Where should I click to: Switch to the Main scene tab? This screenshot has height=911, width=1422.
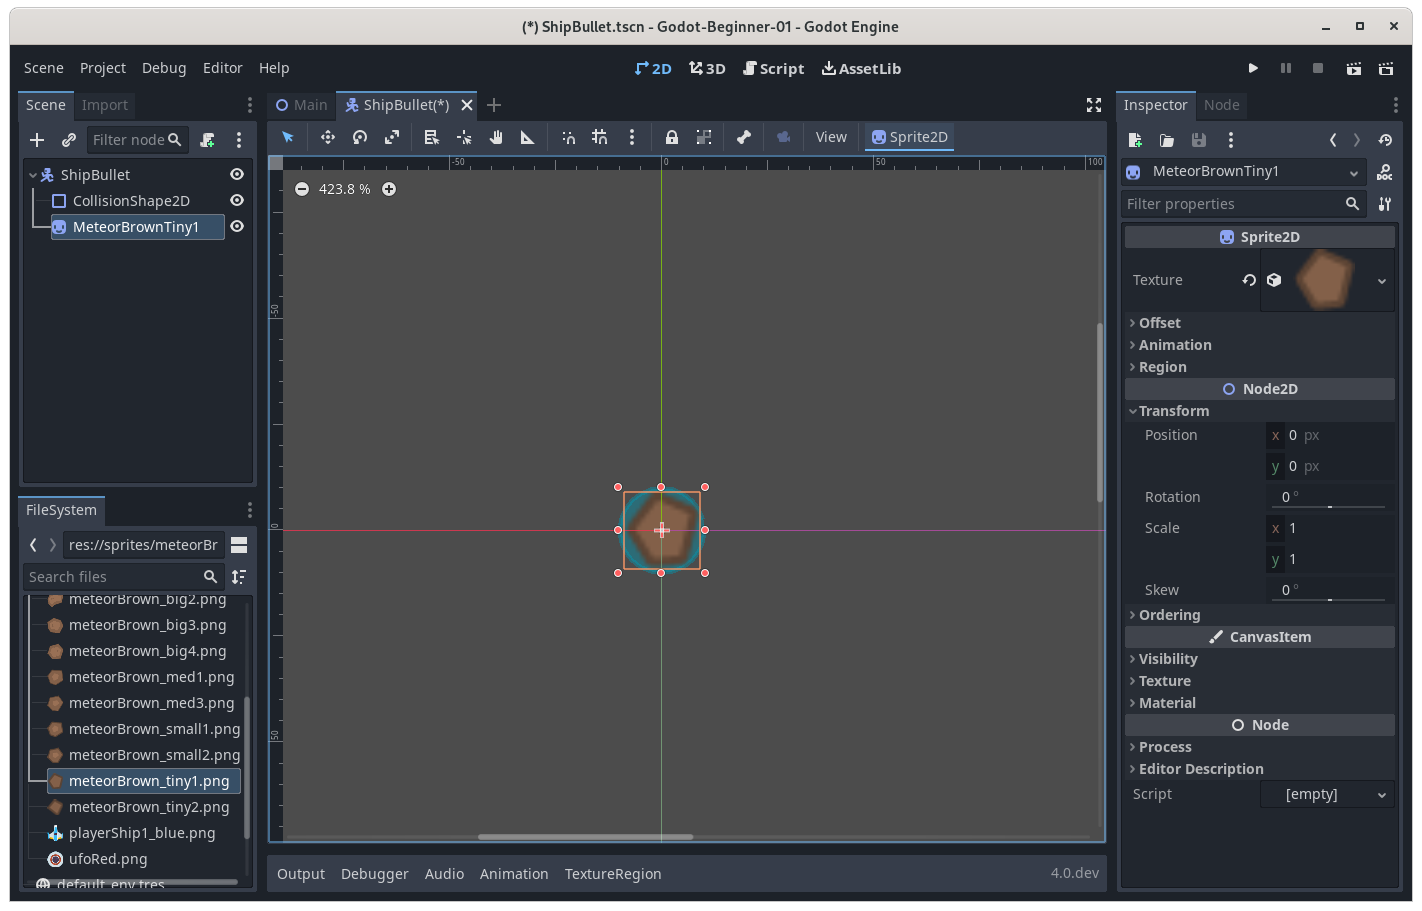(x=300, y=104)
